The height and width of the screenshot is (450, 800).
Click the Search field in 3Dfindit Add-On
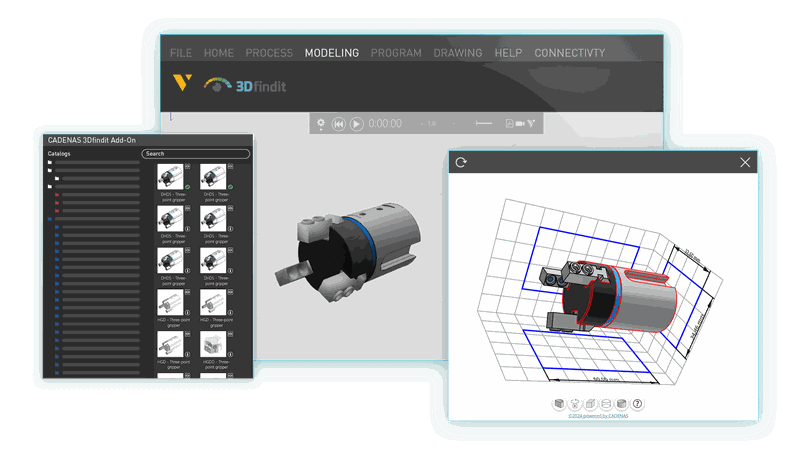[x=195, y=154]
